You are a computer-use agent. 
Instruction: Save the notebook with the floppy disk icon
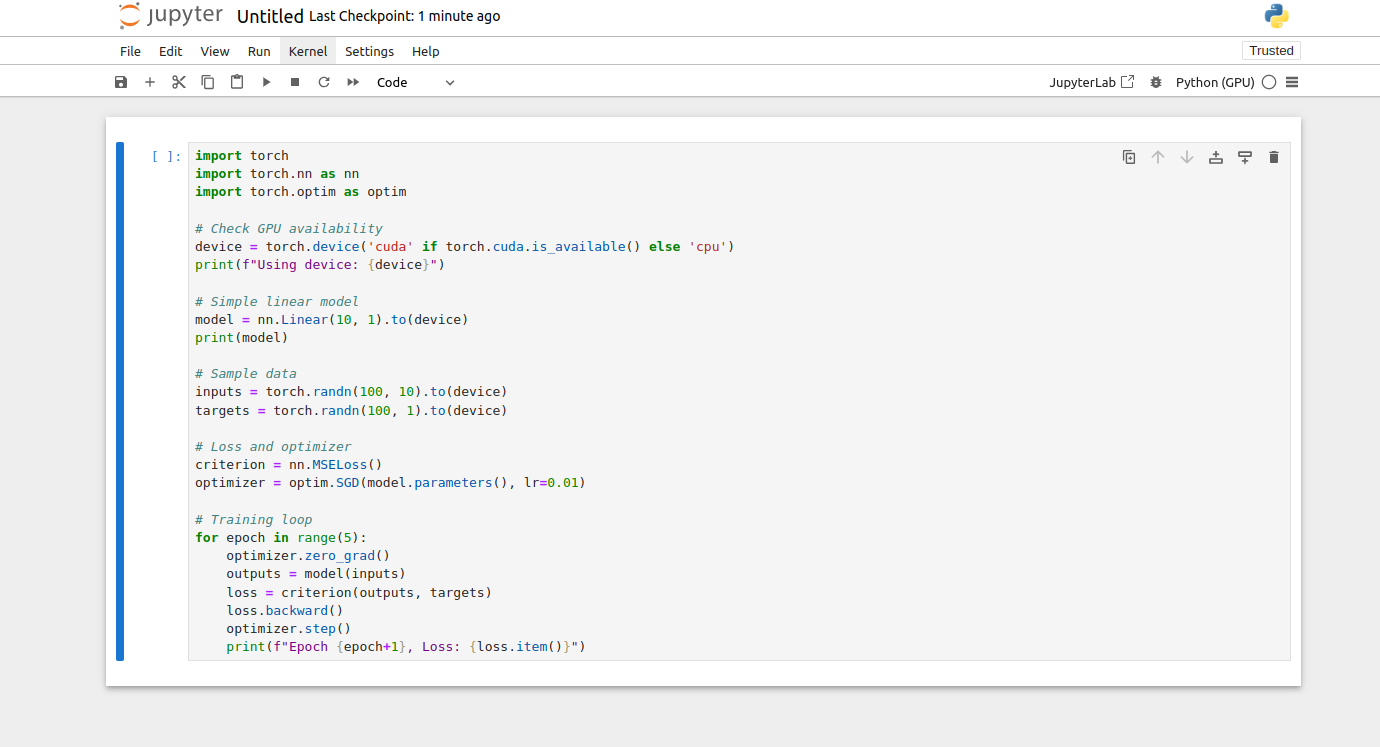point(121,82)
